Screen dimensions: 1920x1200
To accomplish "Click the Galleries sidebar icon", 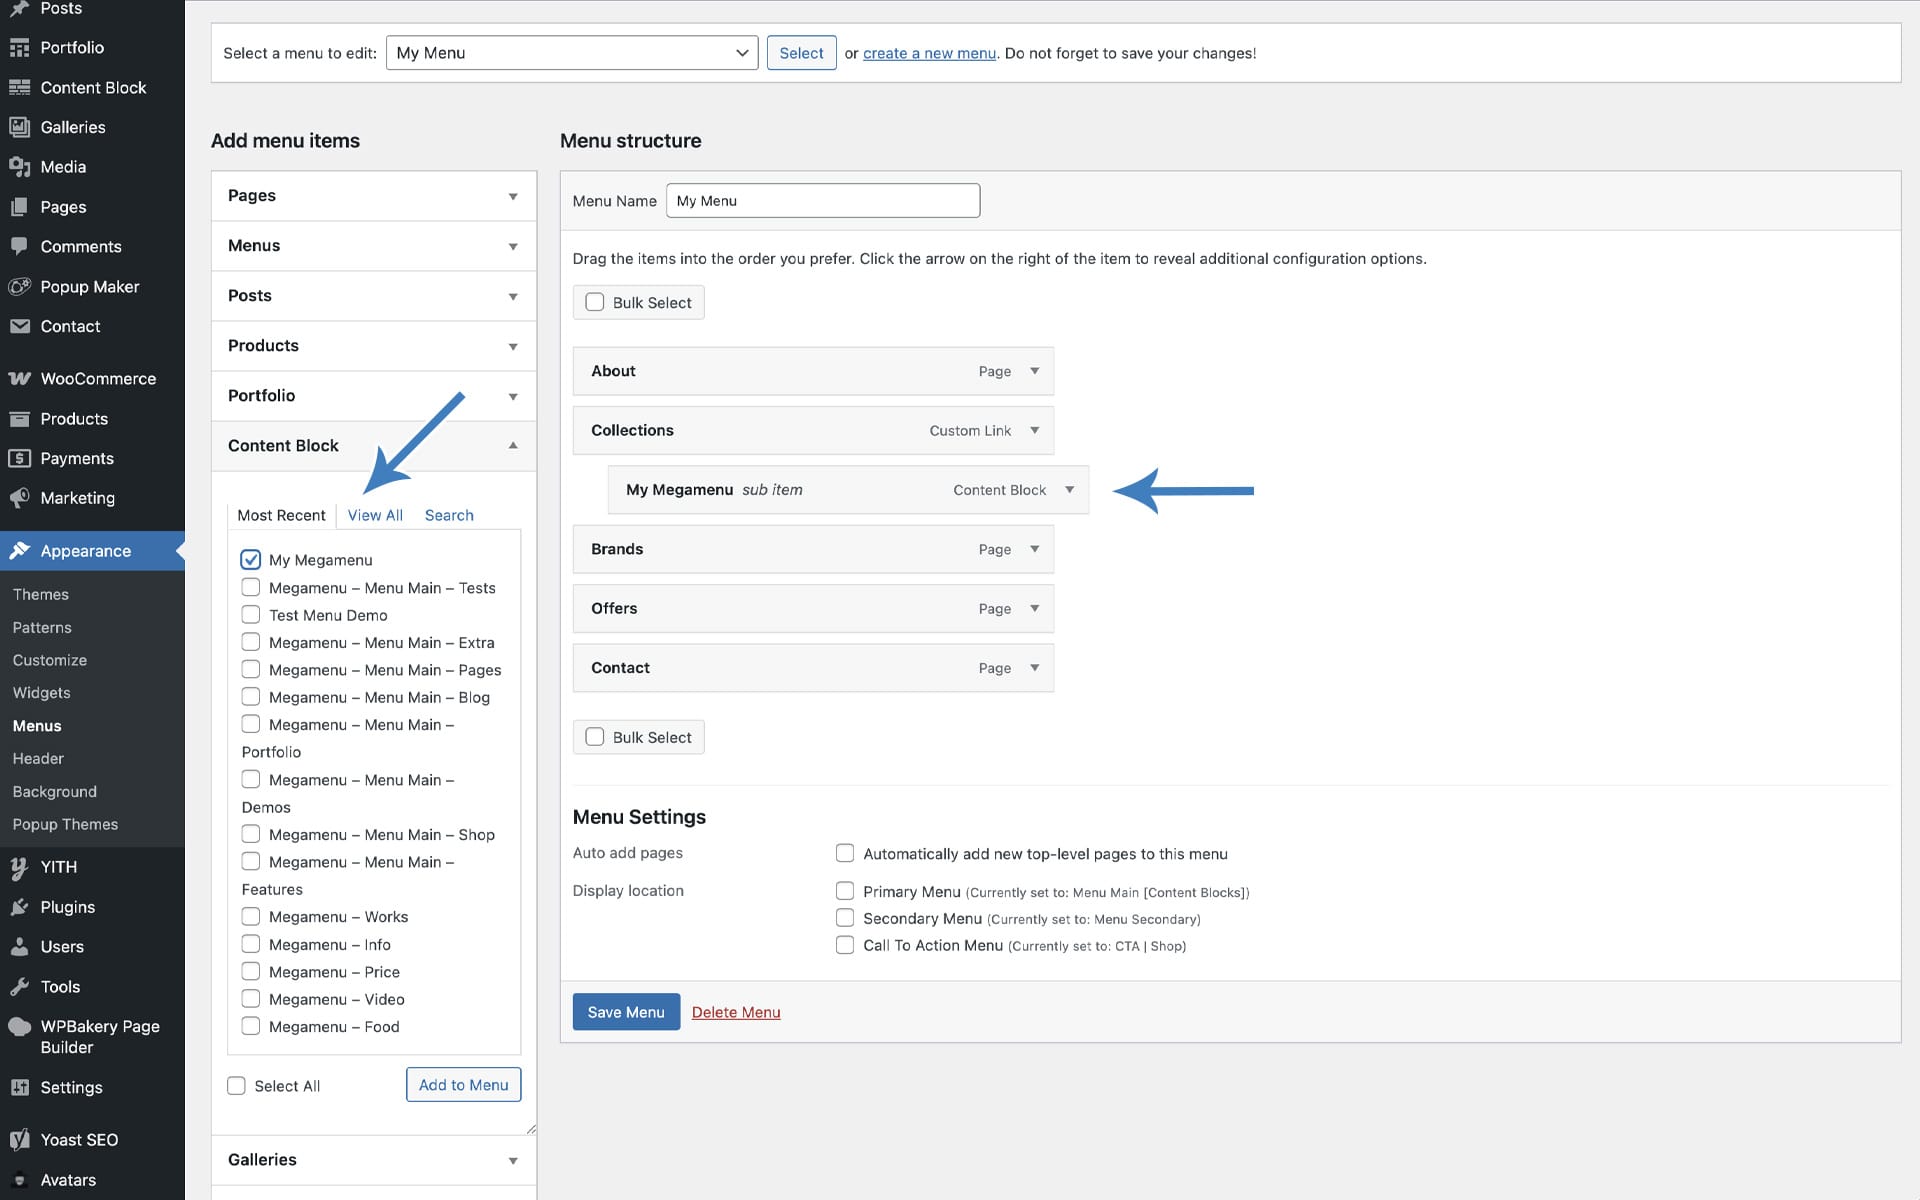I will (x=19, y=127).
